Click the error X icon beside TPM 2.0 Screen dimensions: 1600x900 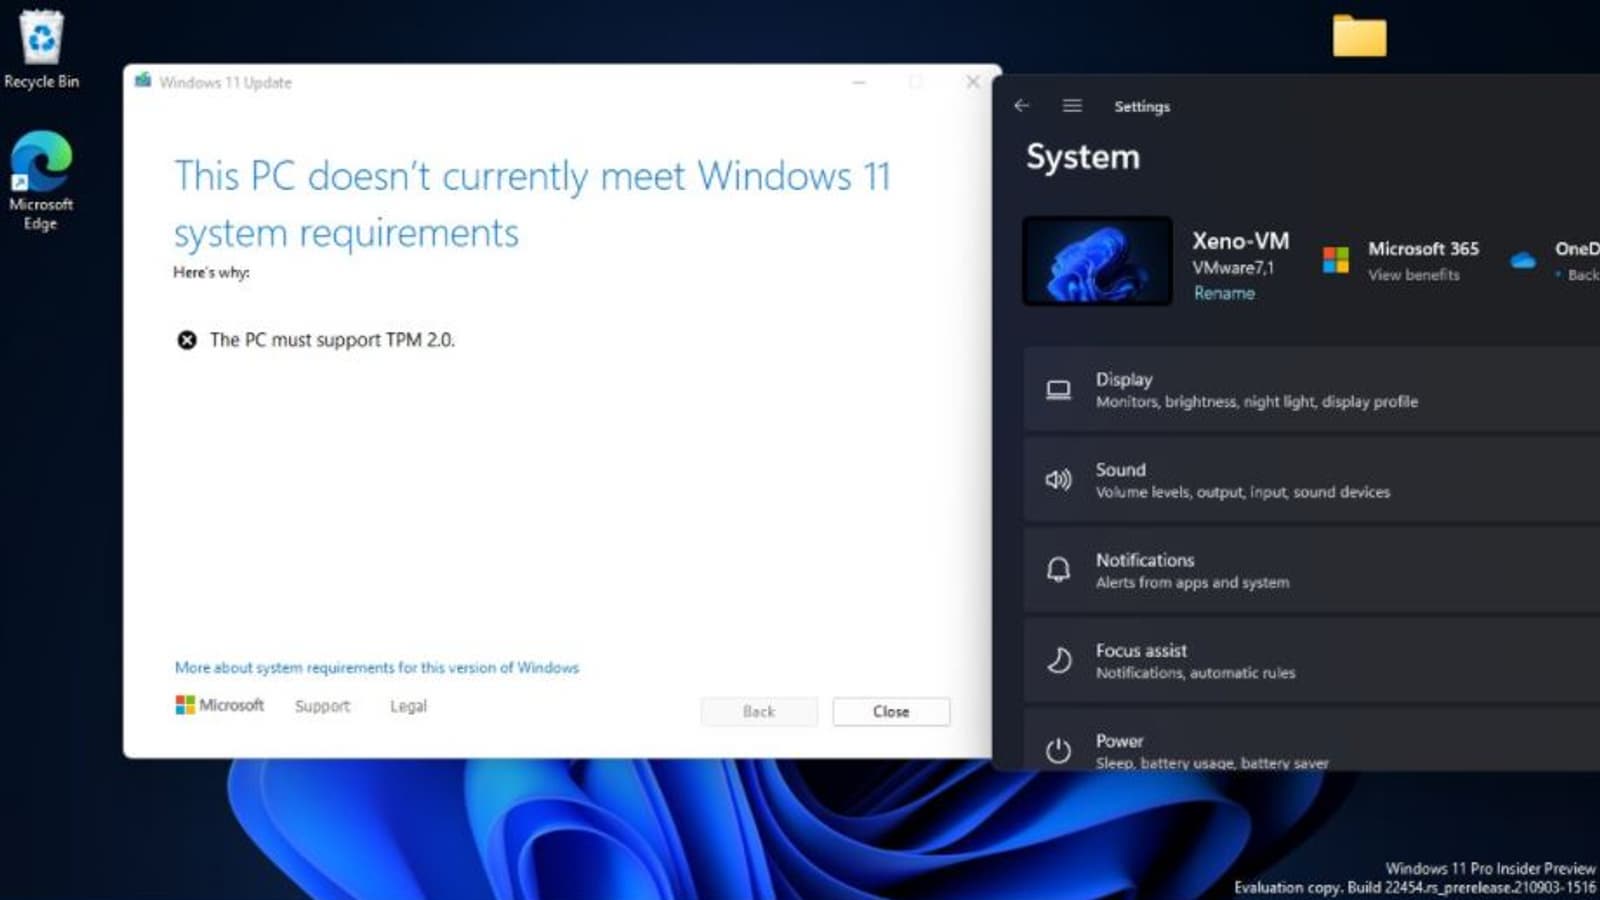pyautogui.click(x=187, y=340)
